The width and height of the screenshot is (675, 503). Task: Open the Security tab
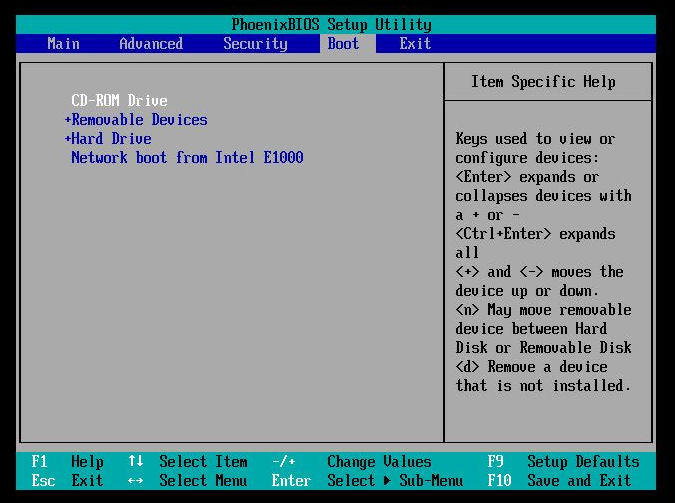coord(255,44)
